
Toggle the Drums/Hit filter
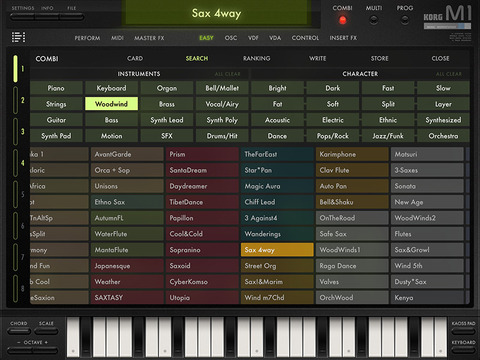[x=222, y=136]
